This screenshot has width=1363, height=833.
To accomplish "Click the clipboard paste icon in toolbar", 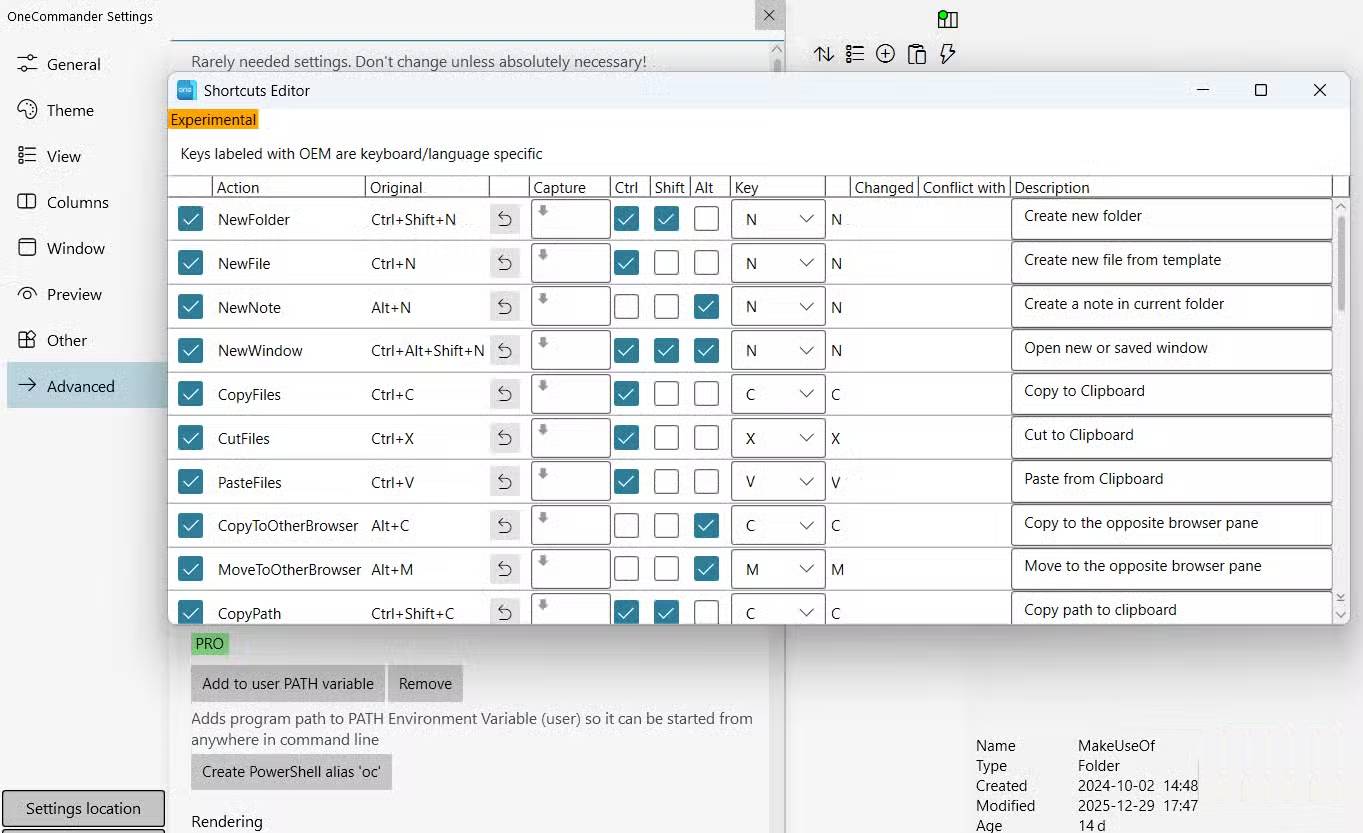I will 916,54.
